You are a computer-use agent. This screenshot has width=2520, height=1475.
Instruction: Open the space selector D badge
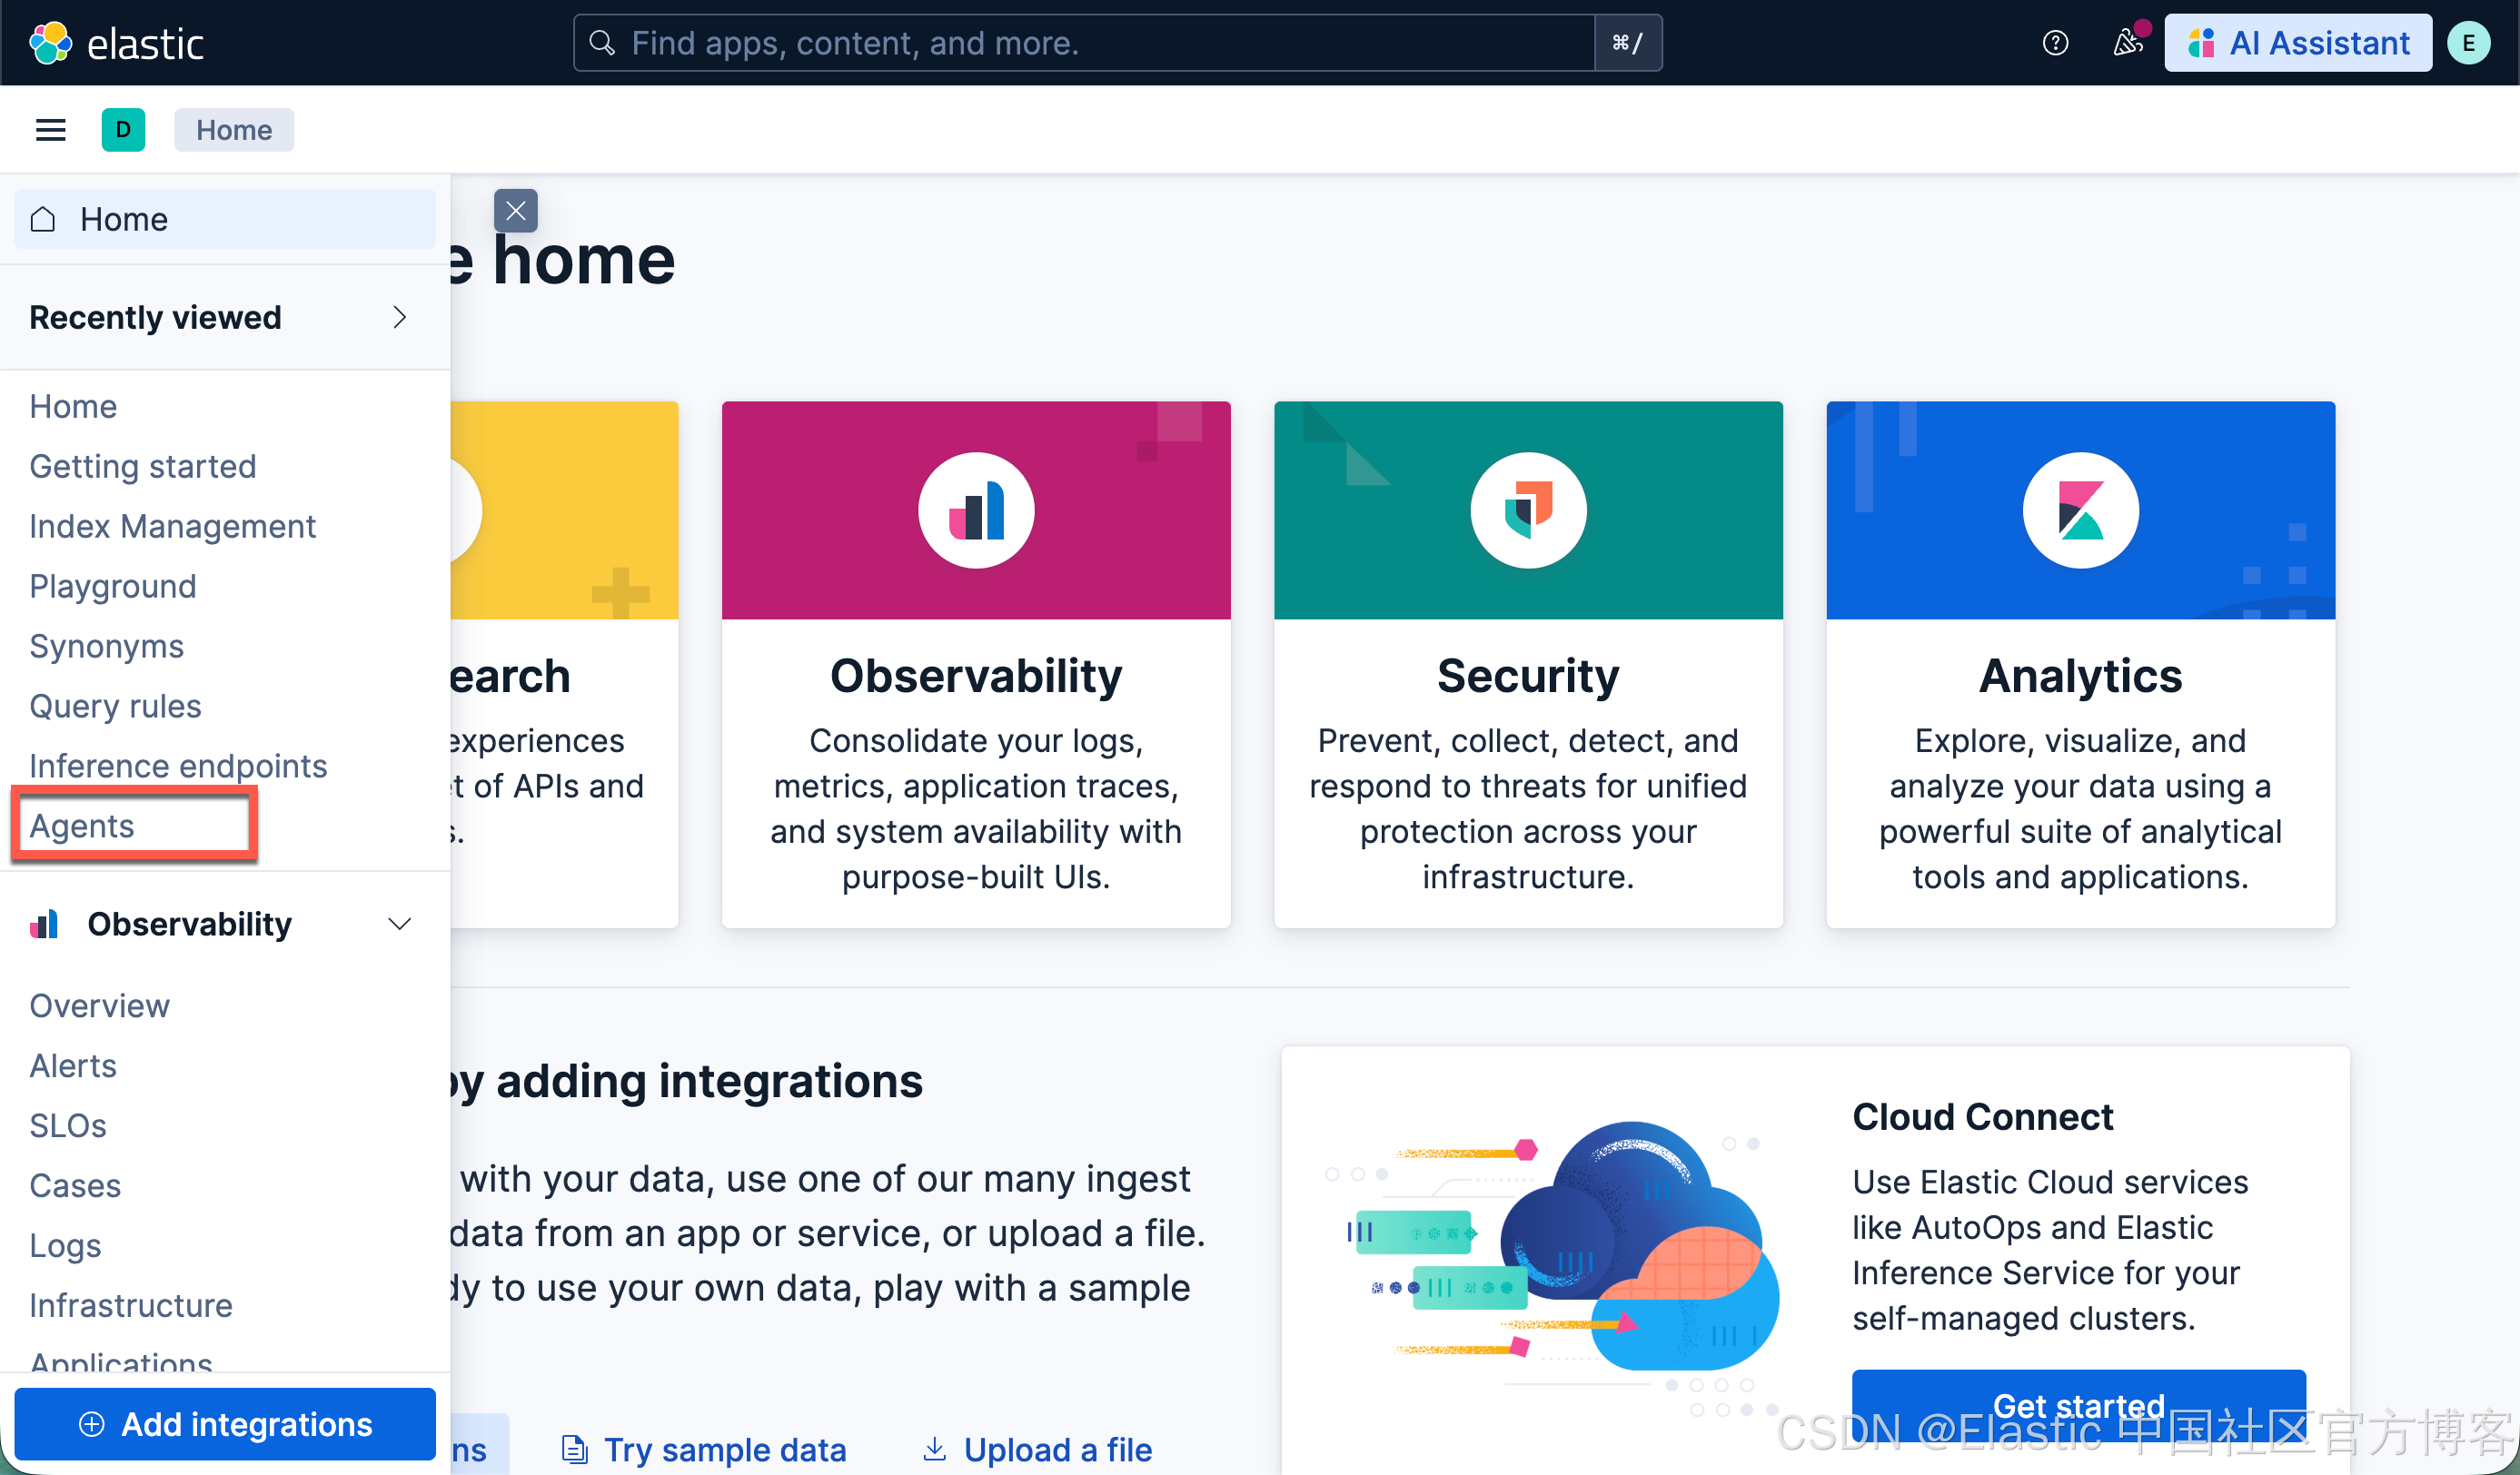tap(123, 130)
